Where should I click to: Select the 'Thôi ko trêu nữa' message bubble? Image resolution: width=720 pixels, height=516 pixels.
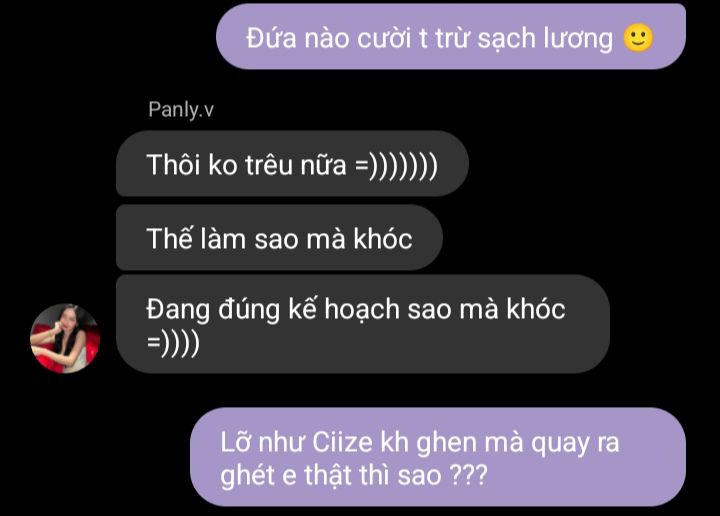292,164
